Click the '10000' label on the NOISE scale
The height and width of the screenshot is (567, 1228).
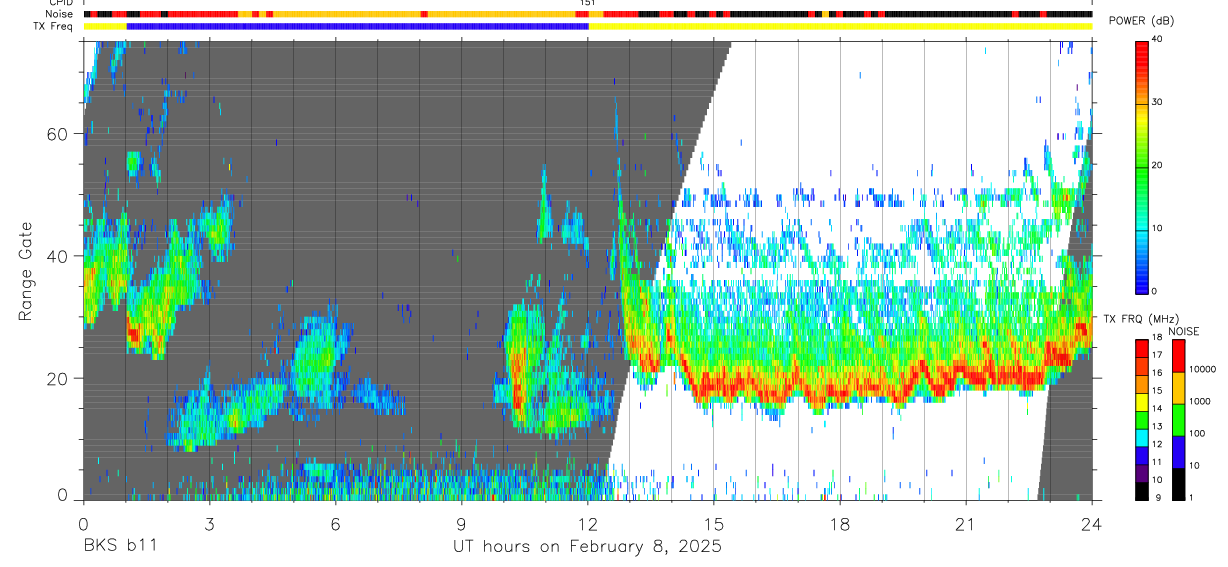[1201, 369]
